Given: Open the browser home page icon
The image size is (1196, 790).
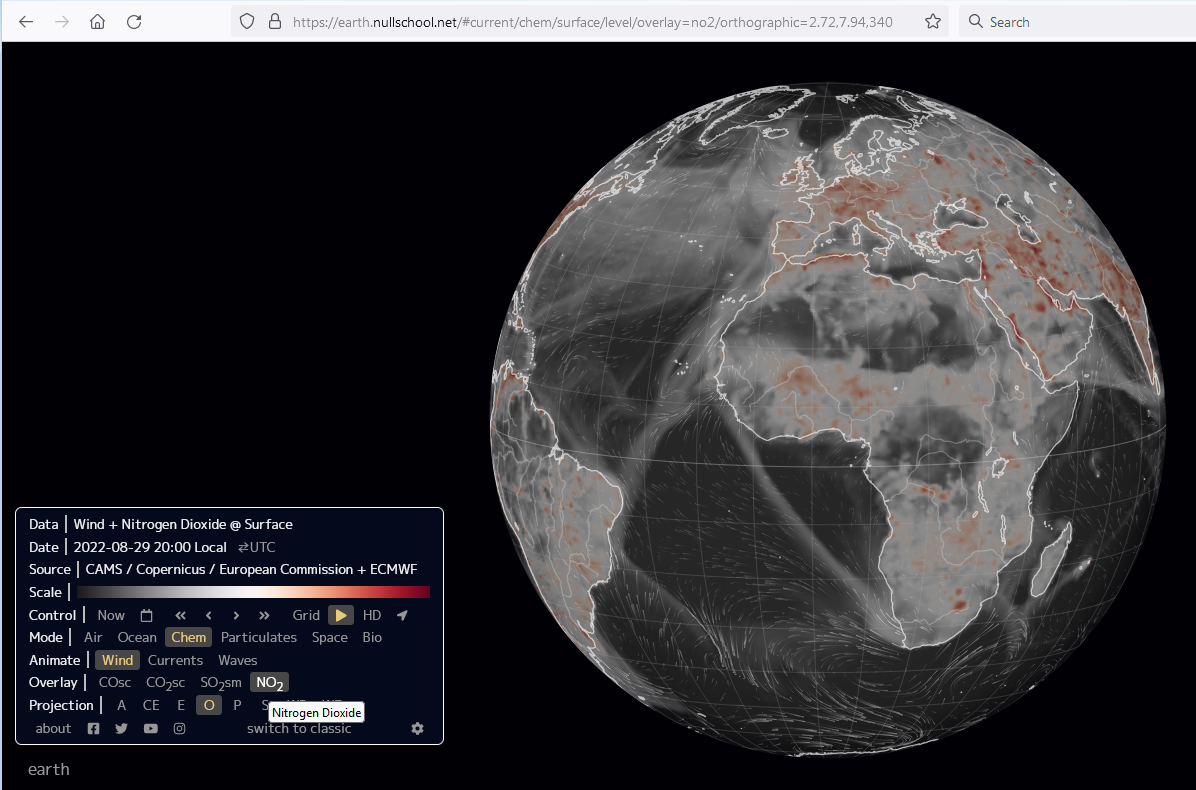Looking at the screenshot, I should coord(98,21).
